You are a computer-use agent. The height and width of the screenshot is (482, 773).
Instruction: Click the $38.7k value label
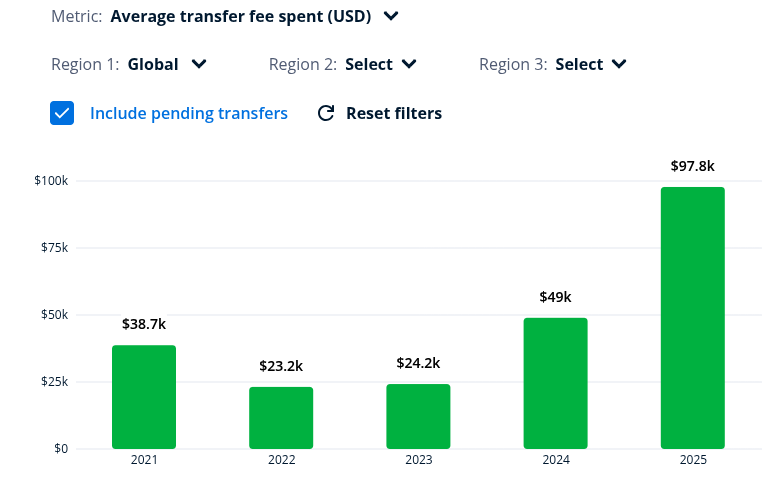coord(144,324)
